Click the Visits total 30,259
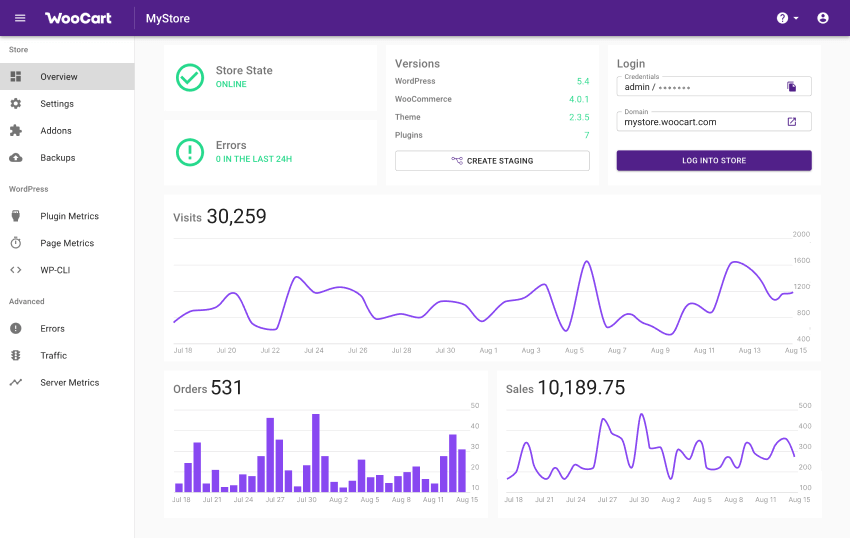This screenshot has height=538, width=850. pos(236,216)
